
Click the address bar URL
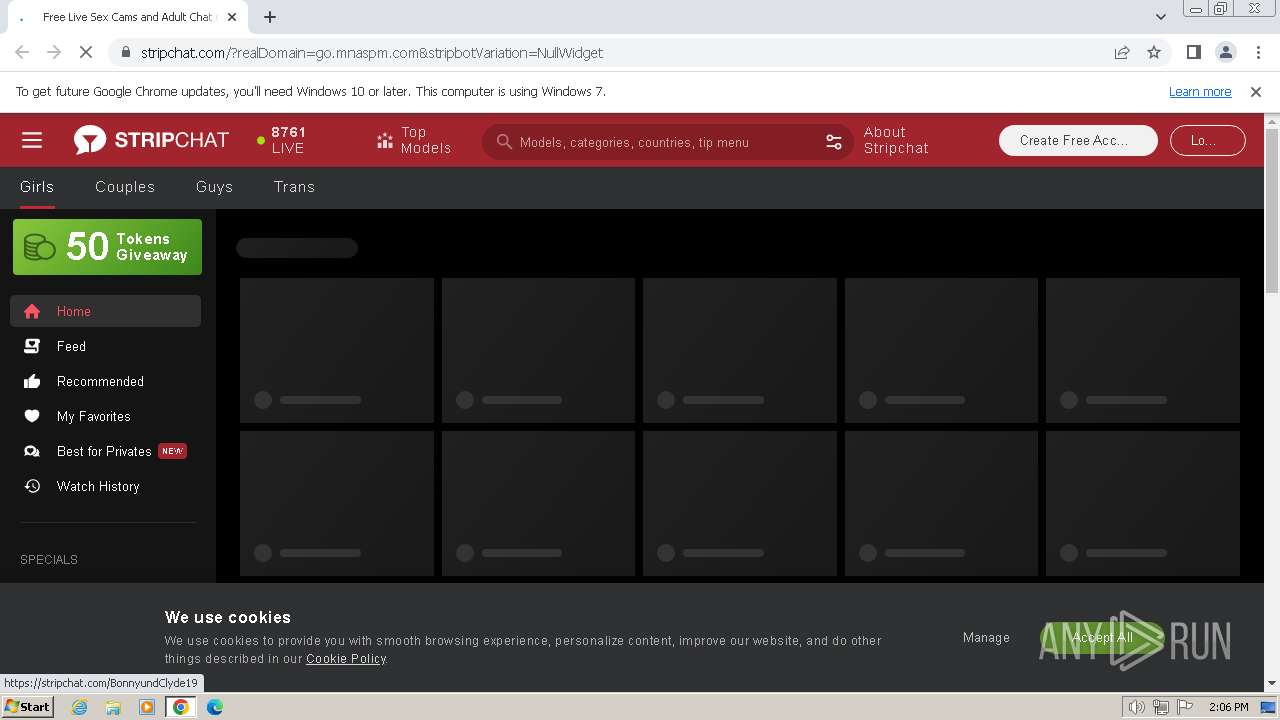tap(372, 53)
